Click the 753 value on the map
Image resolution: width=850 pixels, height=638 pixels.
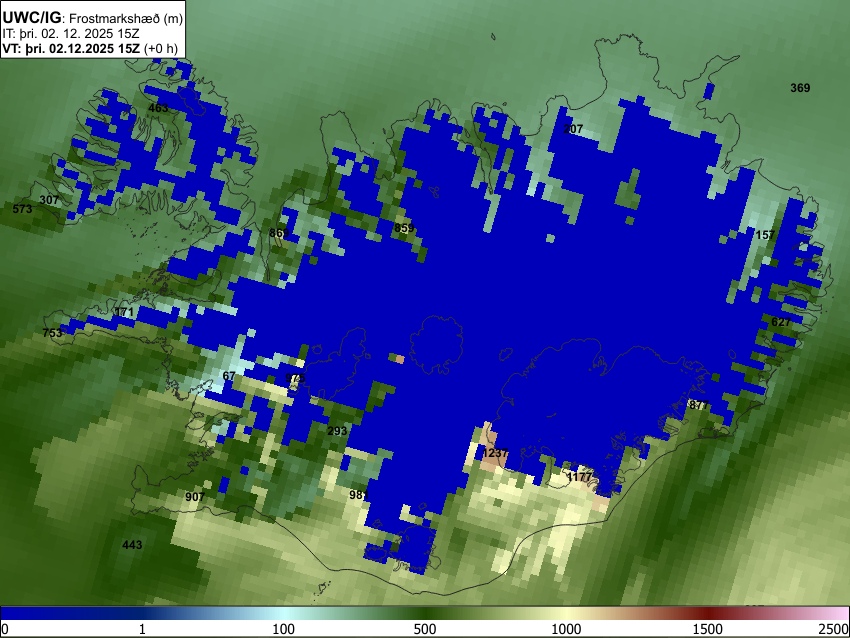pos(52,333)
